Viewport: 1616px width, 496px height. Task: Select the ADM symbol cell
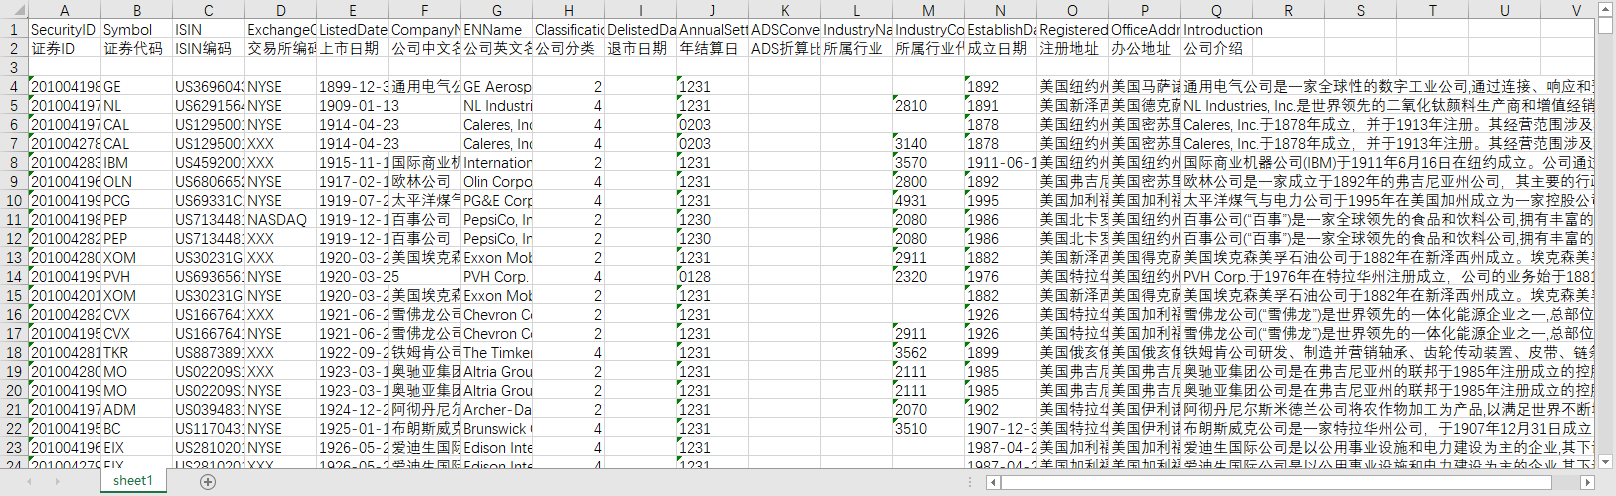[x=136, y=409]
